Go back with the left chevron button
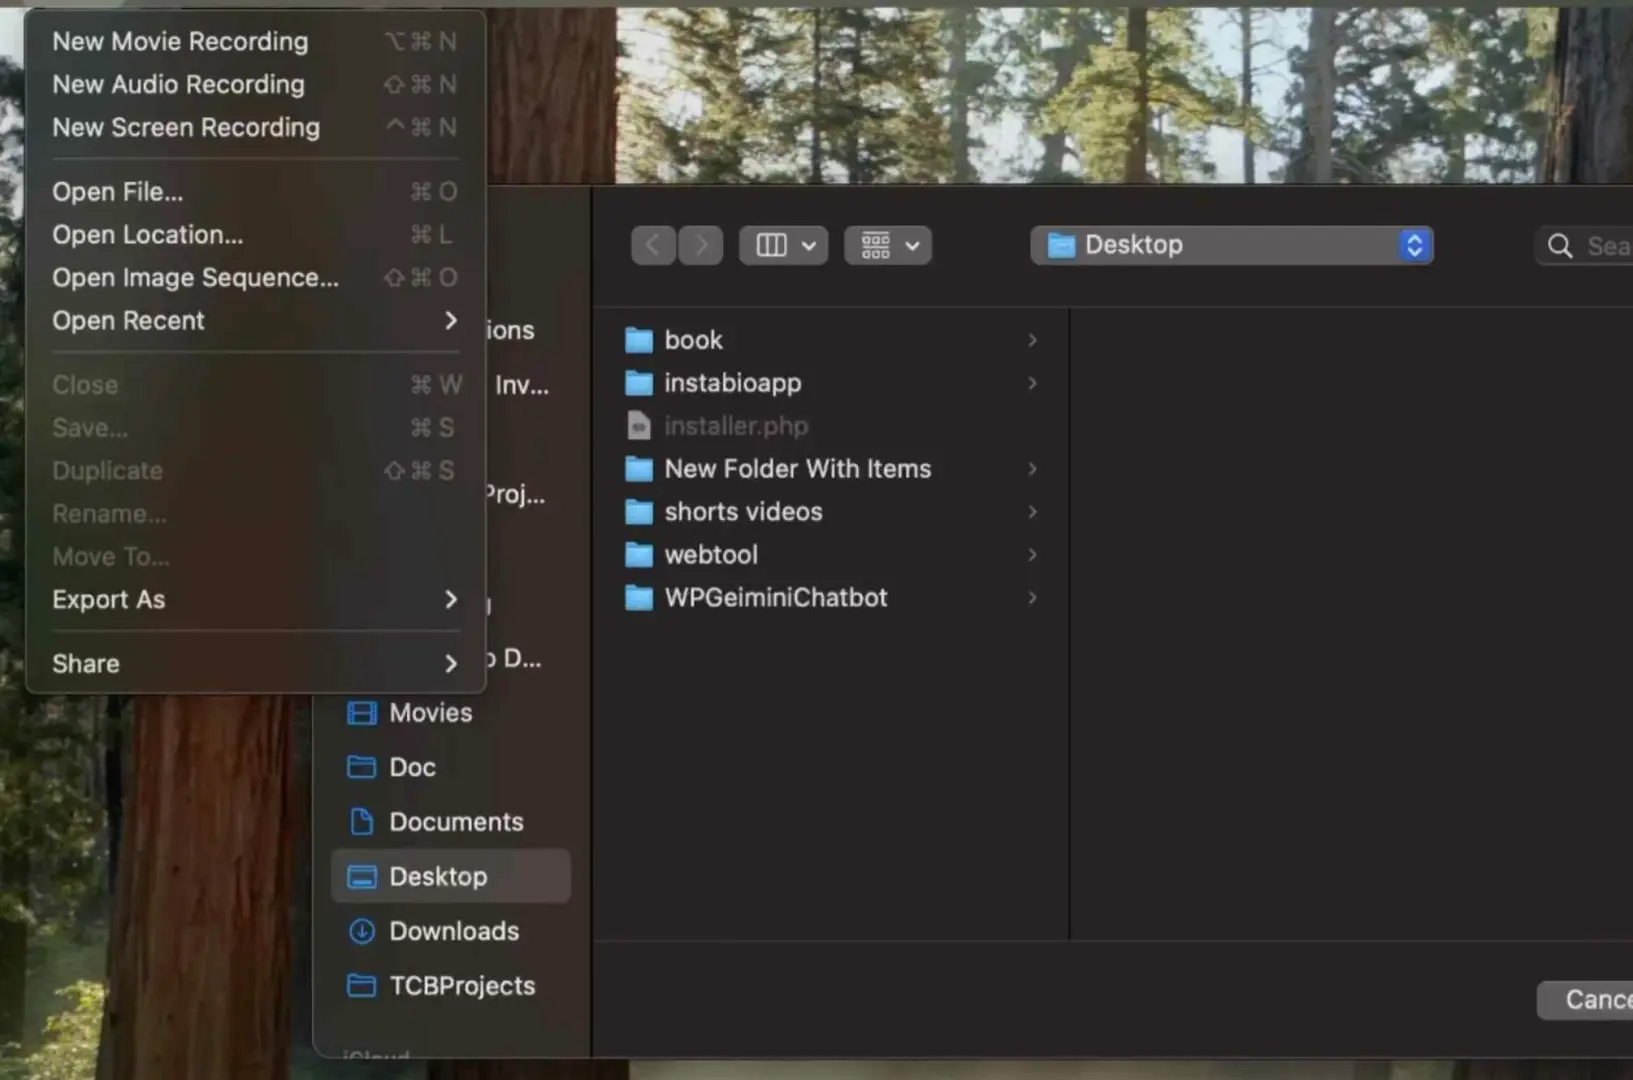 653,245
